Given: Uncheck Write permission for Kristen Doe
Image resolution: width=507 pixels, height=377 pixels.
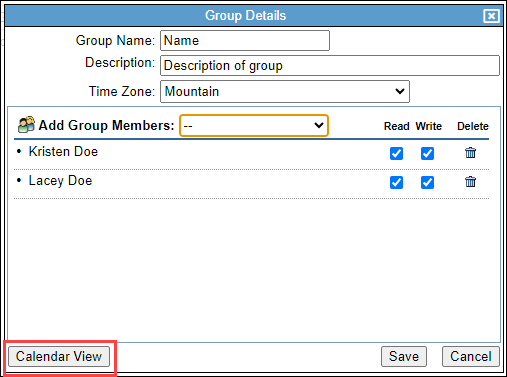Looking at the screenshot, I should click(427, 153).
